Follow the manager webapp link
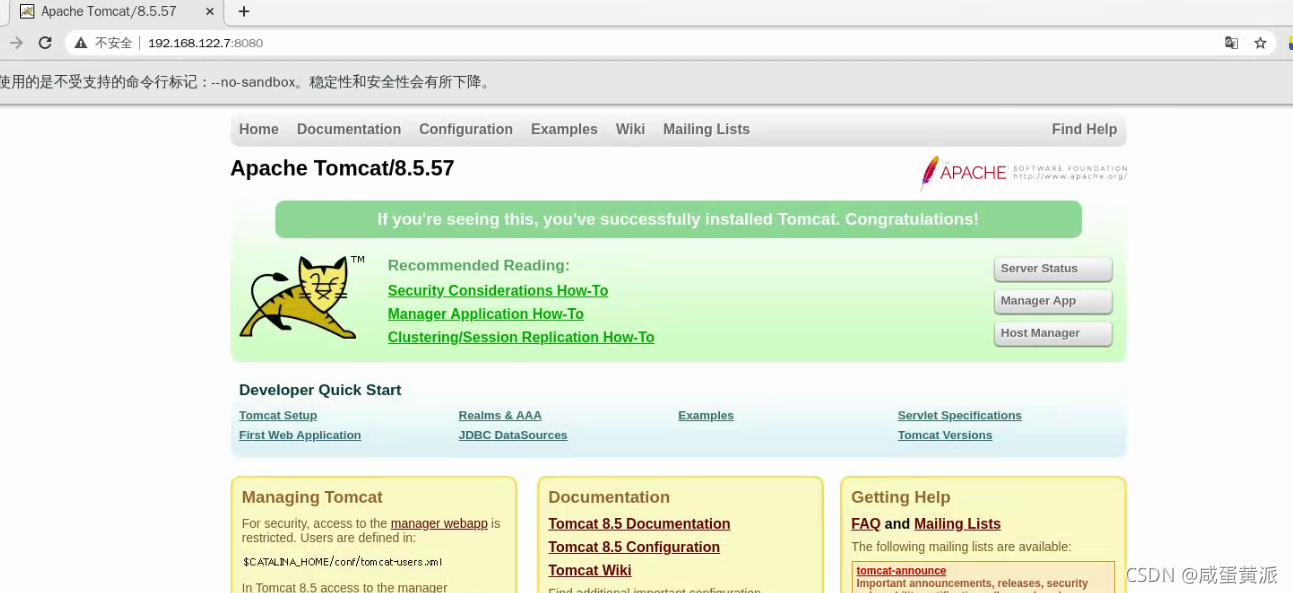Viewport: 1293px width, 593px height. coord(439,524)
